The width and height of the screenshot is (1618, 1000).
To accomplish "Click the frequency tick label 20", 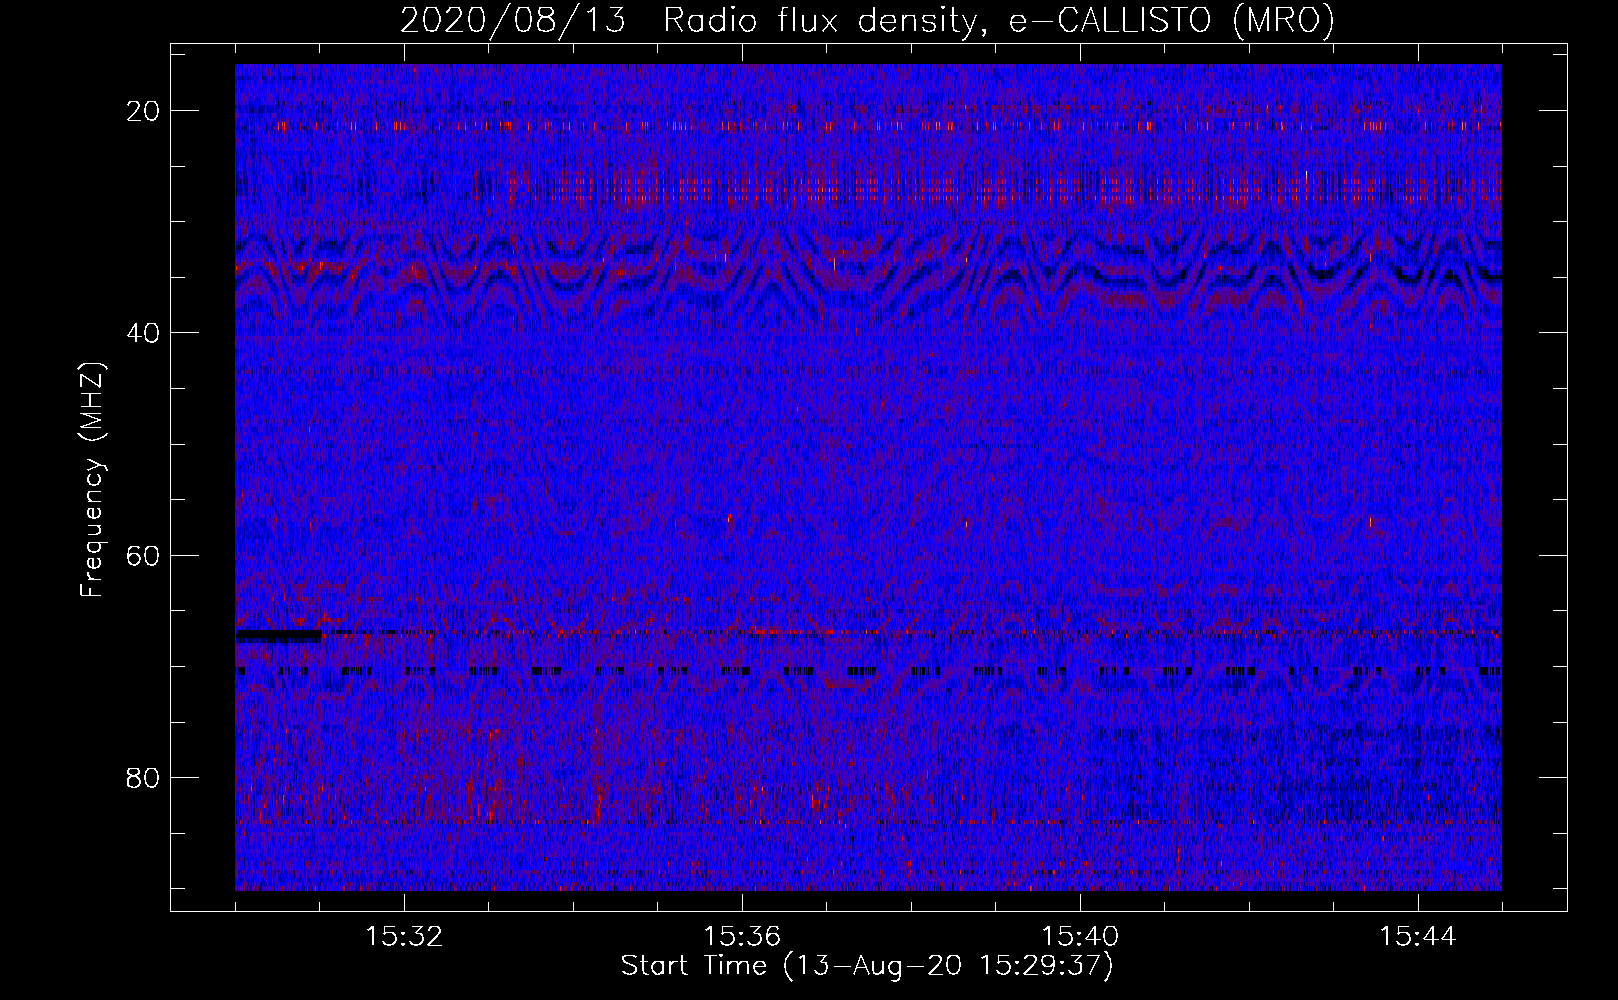I will point(144,111).
